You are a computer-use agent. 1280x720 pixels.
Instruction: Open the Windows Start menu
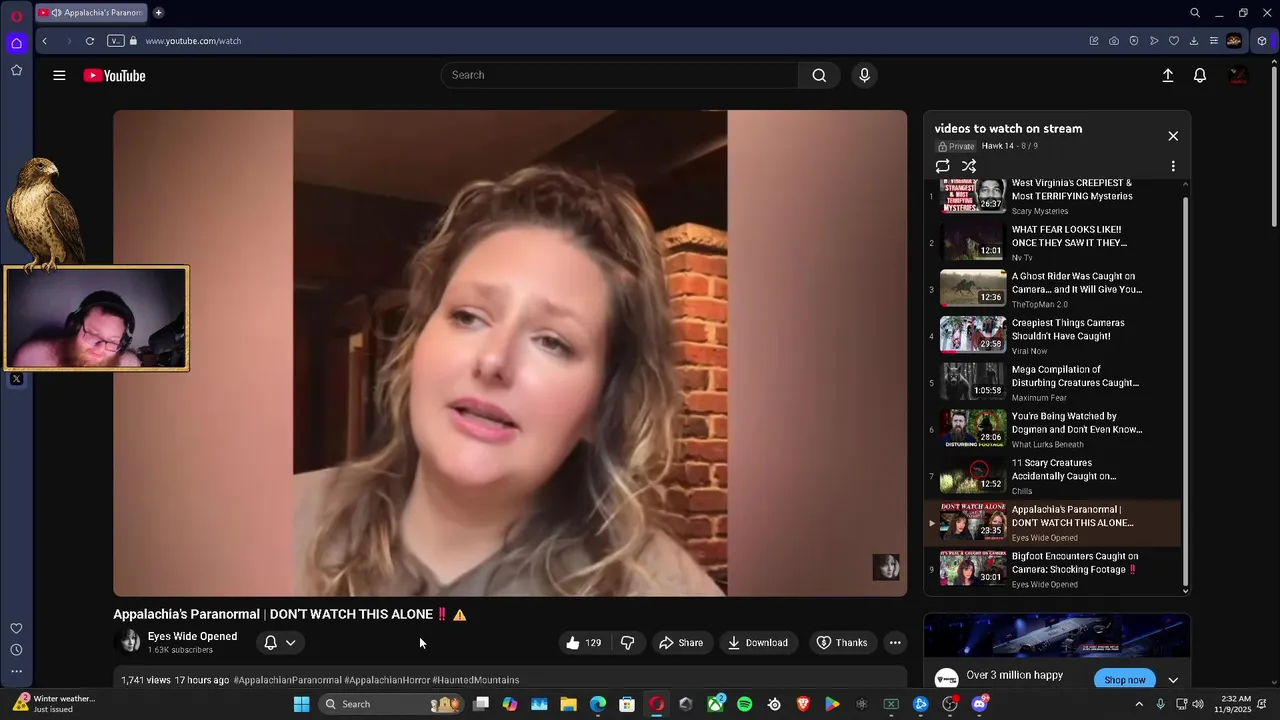coord(301,704)
